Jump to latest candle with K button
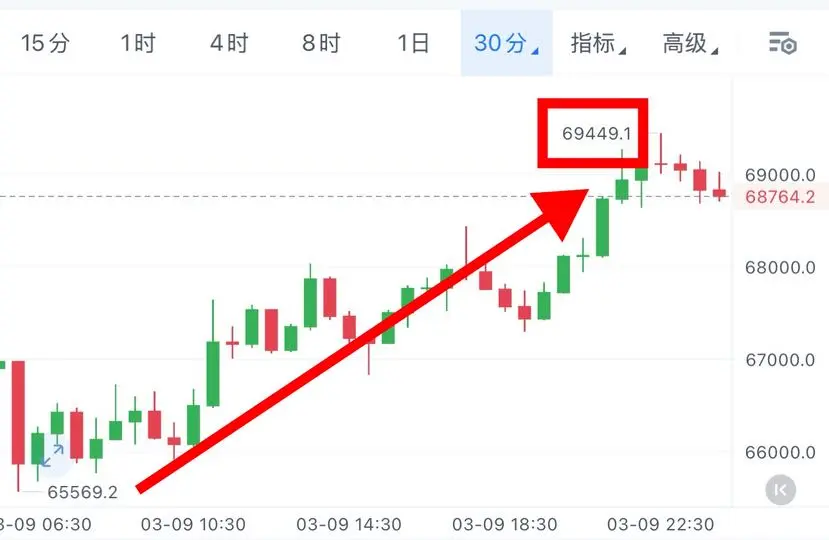This screenshot has width=829, height=540. pyautogui.click(x=780, y=490)
